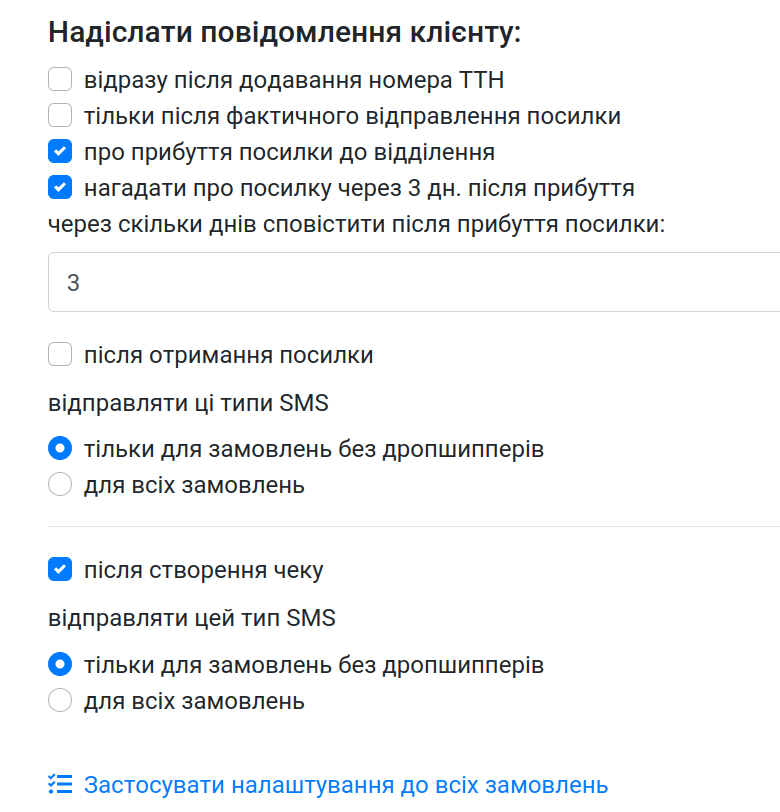Screen dimensions: 780x812
Task: Check the 'після отримання посилки' checkbox
Action: tap(60, 355)
